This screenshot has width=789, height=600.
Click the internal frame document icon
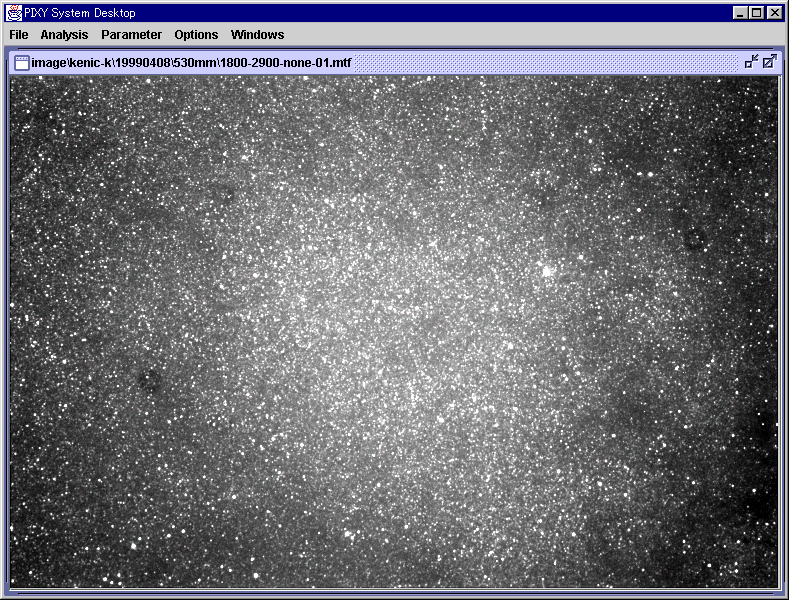pyautogui.click(x=22, y=63)
